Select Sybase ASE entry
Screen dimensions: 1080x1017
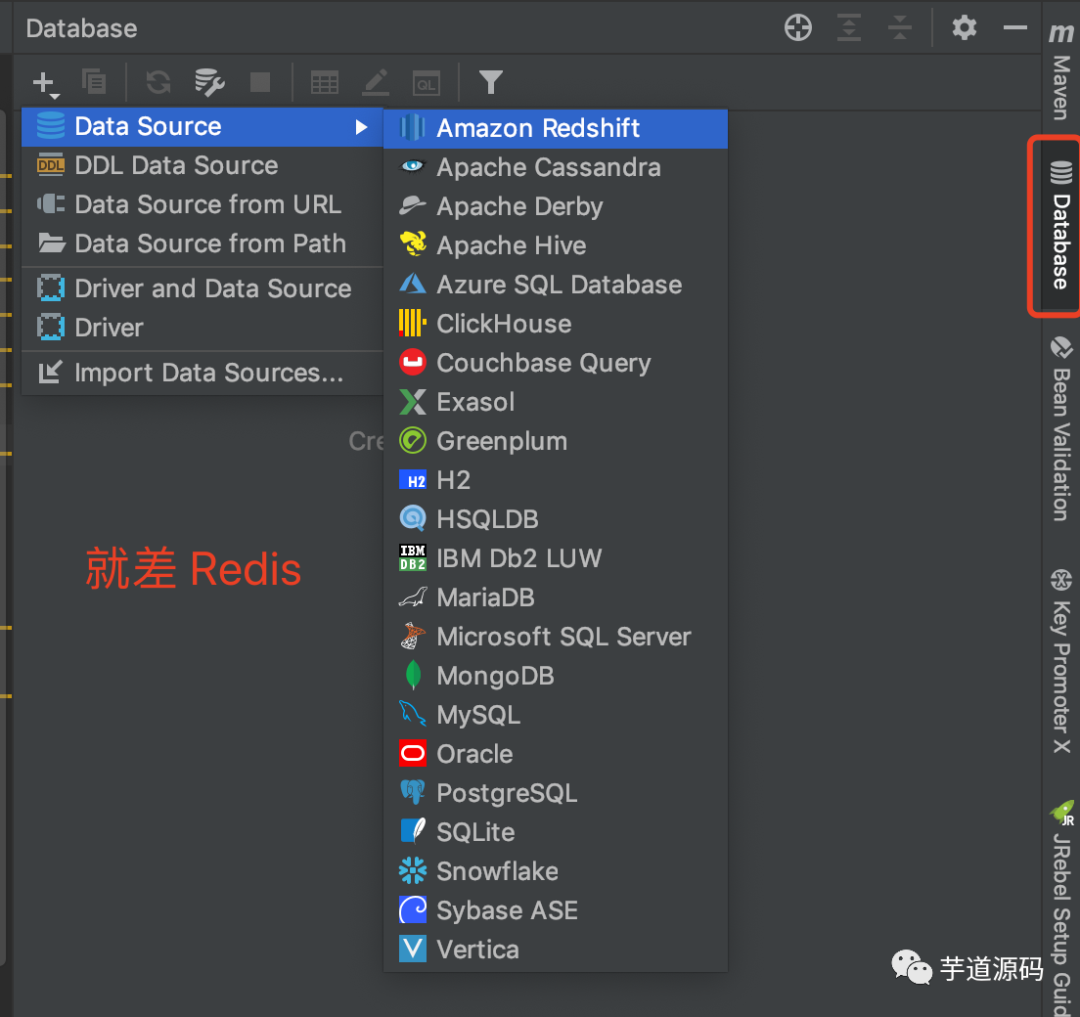[555, 910]
